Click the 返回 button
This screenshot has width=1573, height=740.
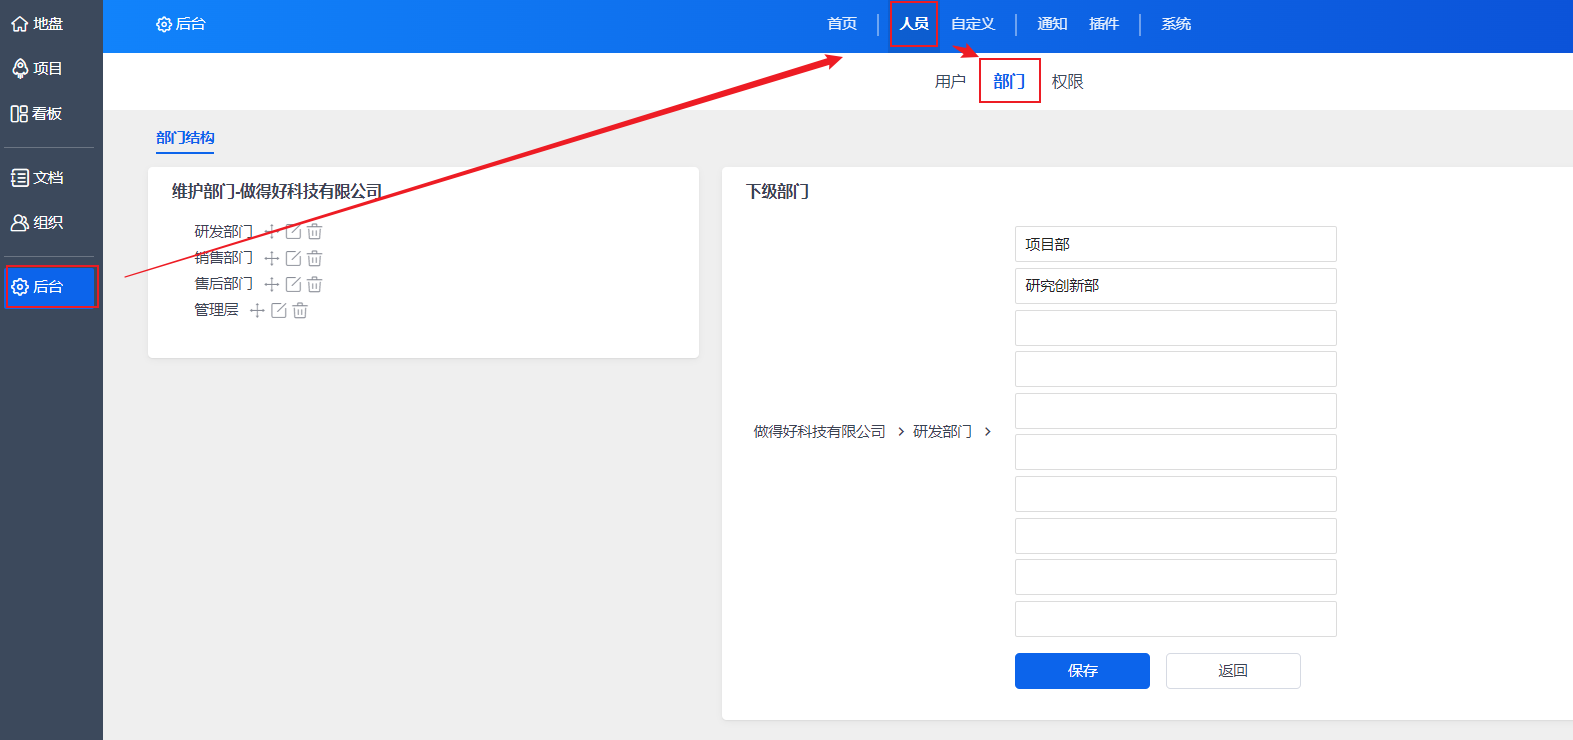tap(1233, 671)
